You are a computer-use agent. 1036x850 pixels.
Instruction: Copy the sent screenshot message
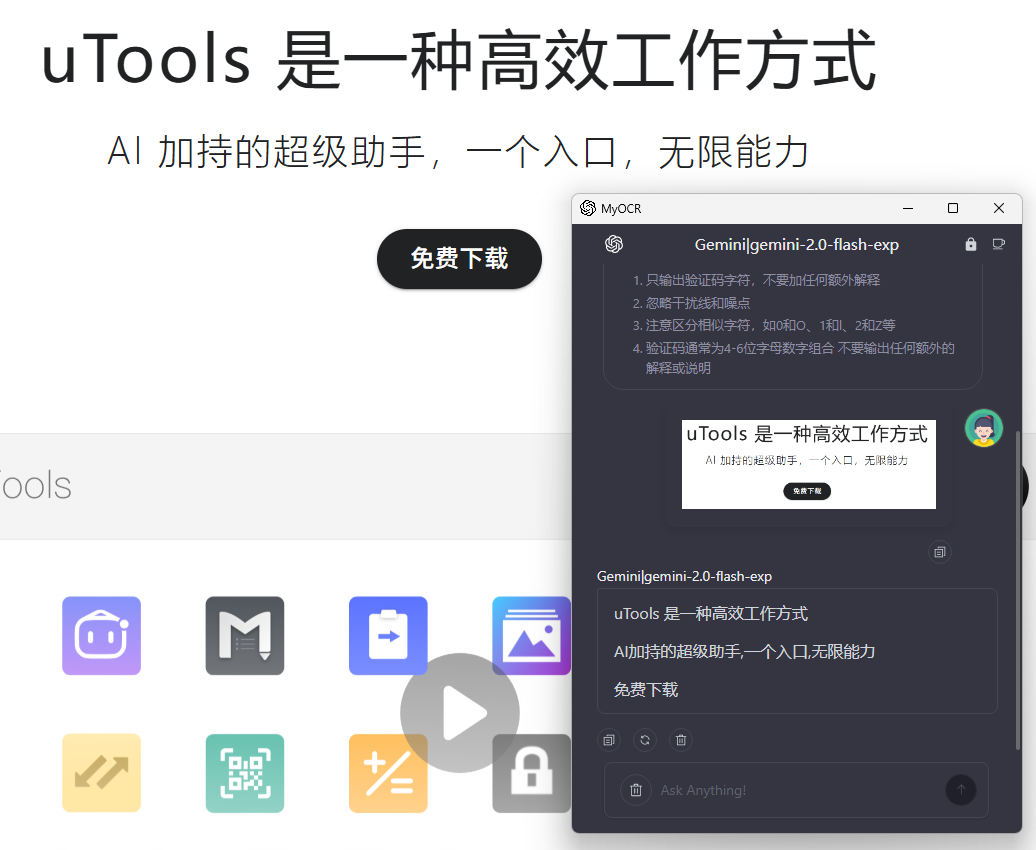click(x=940, y=552)
